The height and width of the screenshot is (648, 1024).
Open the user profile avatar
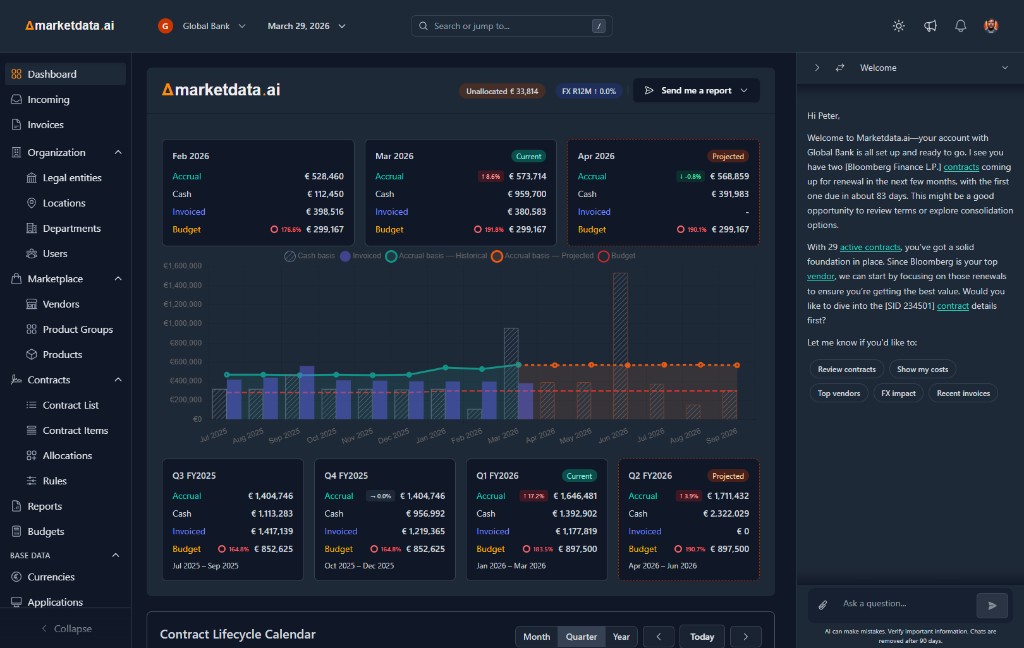tap(991, 26)
